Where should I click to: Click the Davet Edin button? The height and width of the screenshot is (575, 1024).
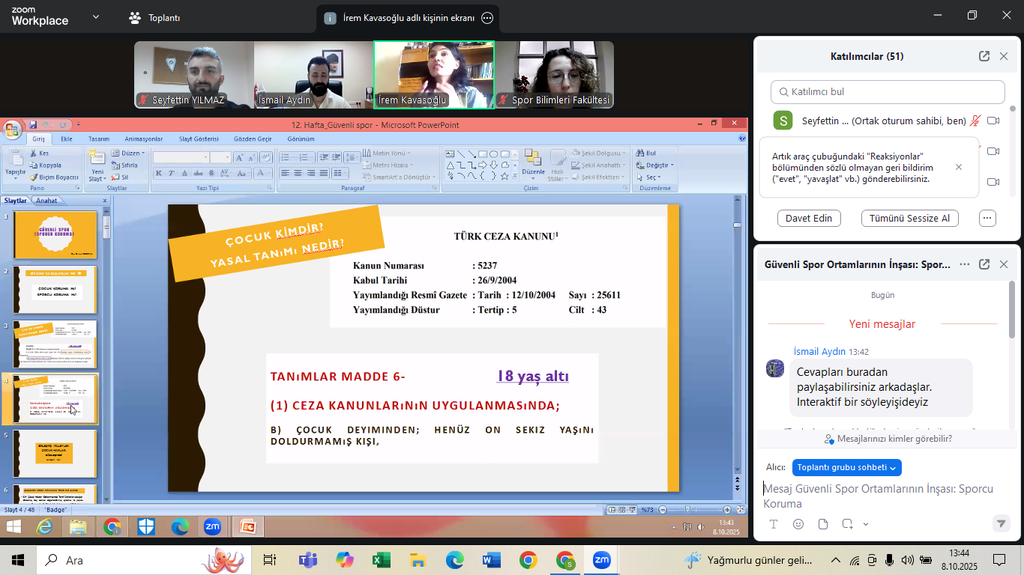click(x=808, y=218)
